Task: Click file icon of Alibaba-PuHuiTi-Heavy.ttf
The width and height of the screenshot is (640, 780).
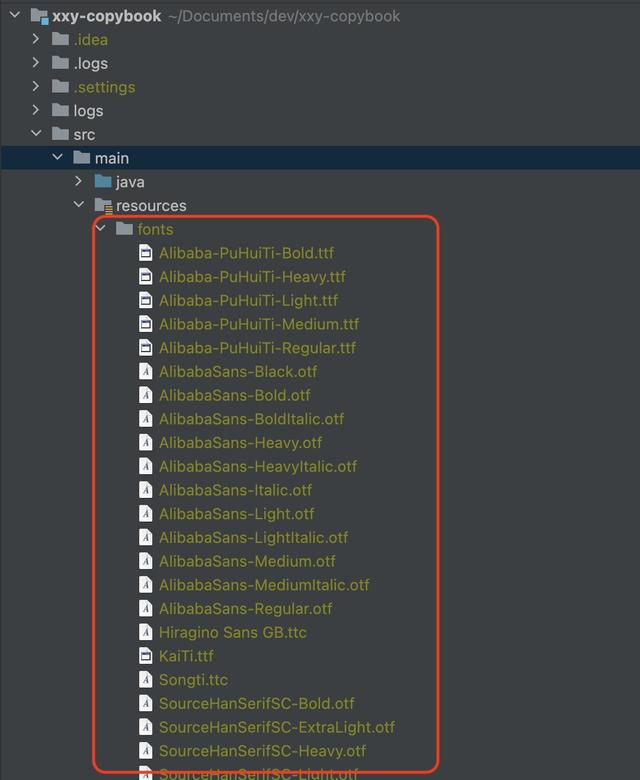Action: pos(146,277)
